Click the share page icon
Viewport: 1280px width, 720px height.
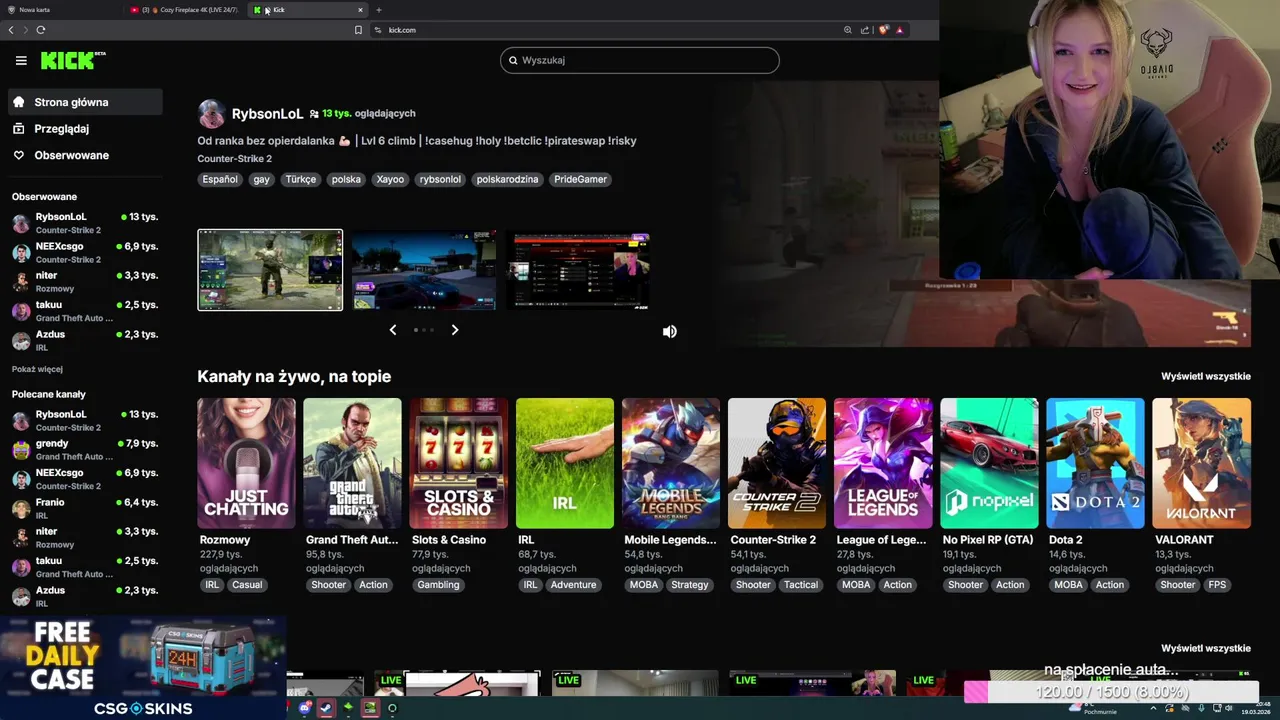point(865,30)
